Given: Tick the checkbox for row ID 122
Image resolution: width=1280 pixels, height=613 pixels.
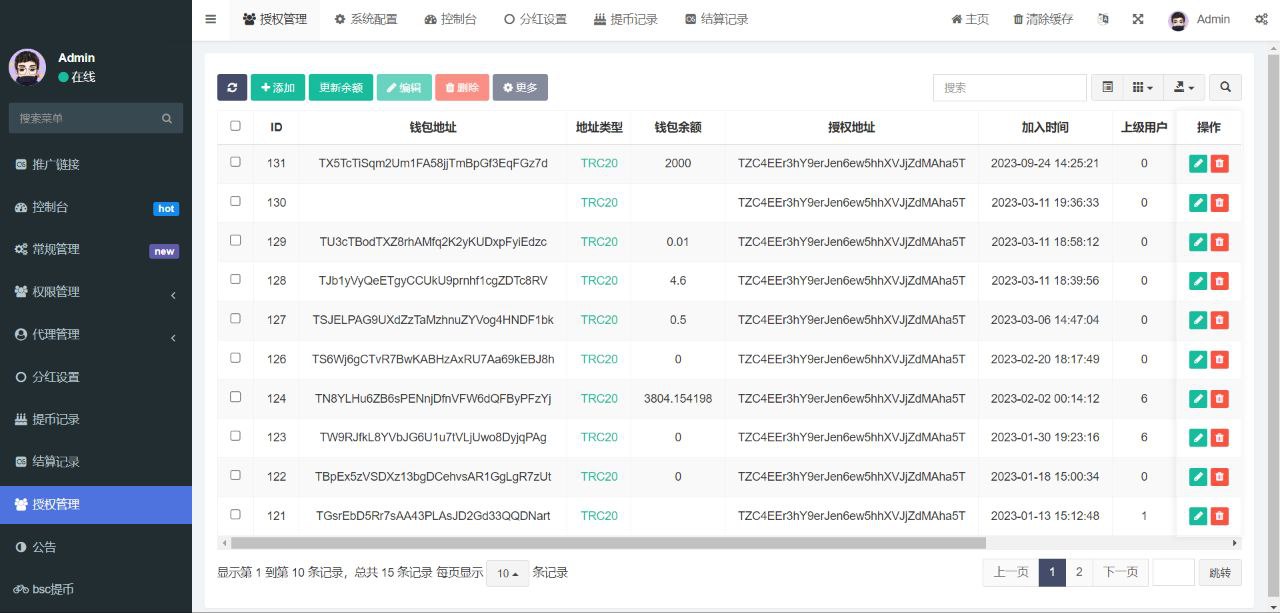Looking at the screenshot, I should (x=236, y=476).
